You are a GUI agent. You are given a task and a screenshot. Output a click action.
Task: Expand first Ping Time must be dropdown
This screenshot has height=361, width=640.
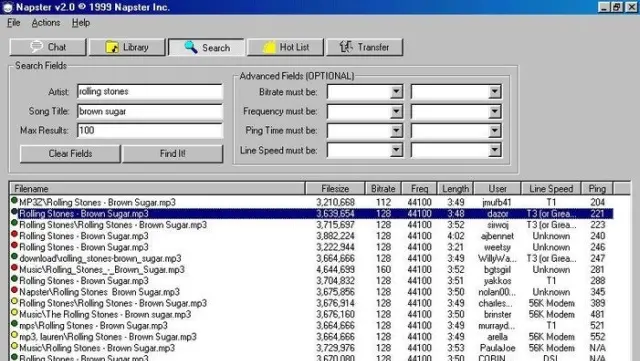point(396,131)
